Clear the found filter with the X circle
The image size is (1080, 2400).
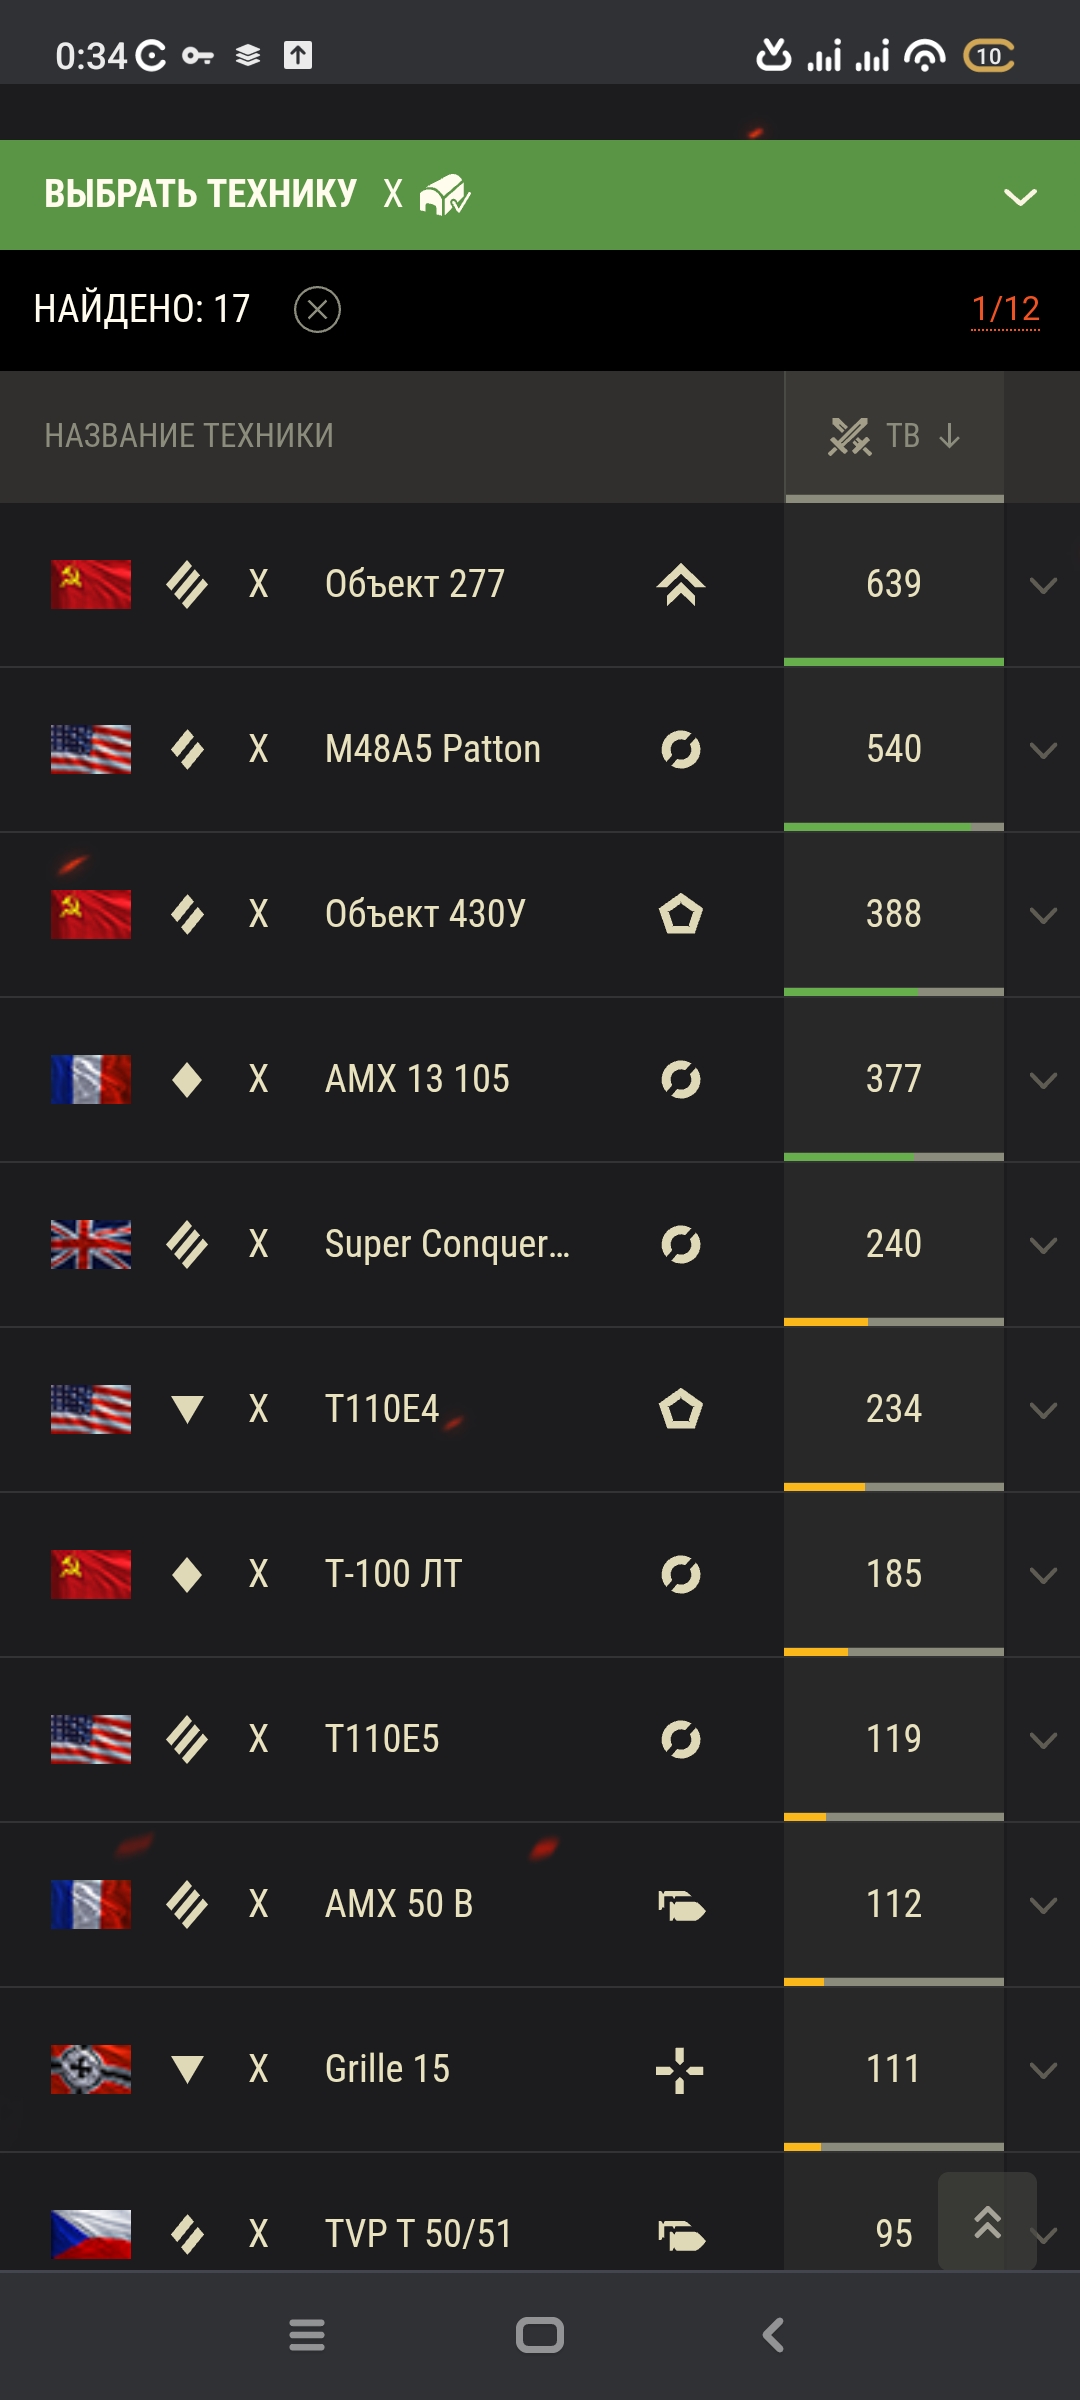(x=318, y=310)
